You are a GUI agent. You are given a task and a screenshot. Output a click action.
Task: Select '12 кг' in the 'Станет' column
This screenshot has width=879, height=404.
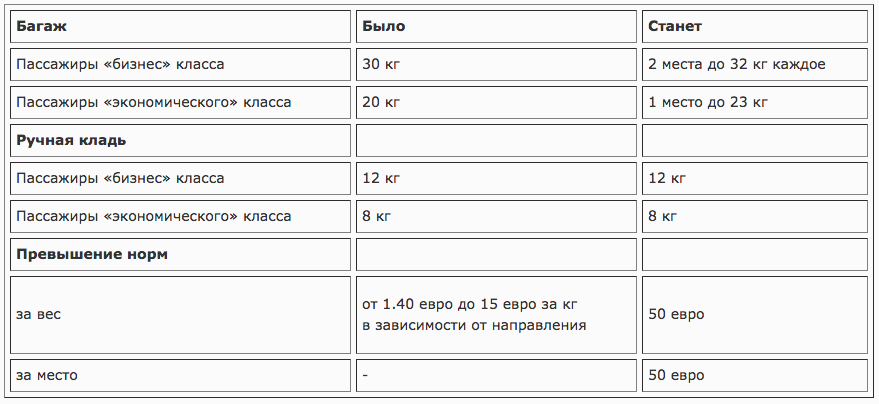point(755,179)
